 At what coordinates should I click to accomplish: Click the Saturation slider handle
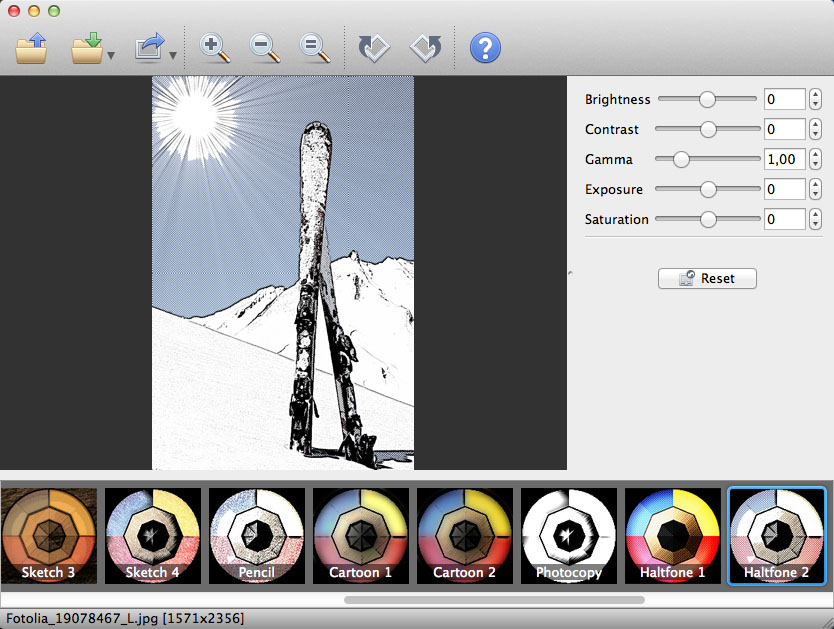708,219
